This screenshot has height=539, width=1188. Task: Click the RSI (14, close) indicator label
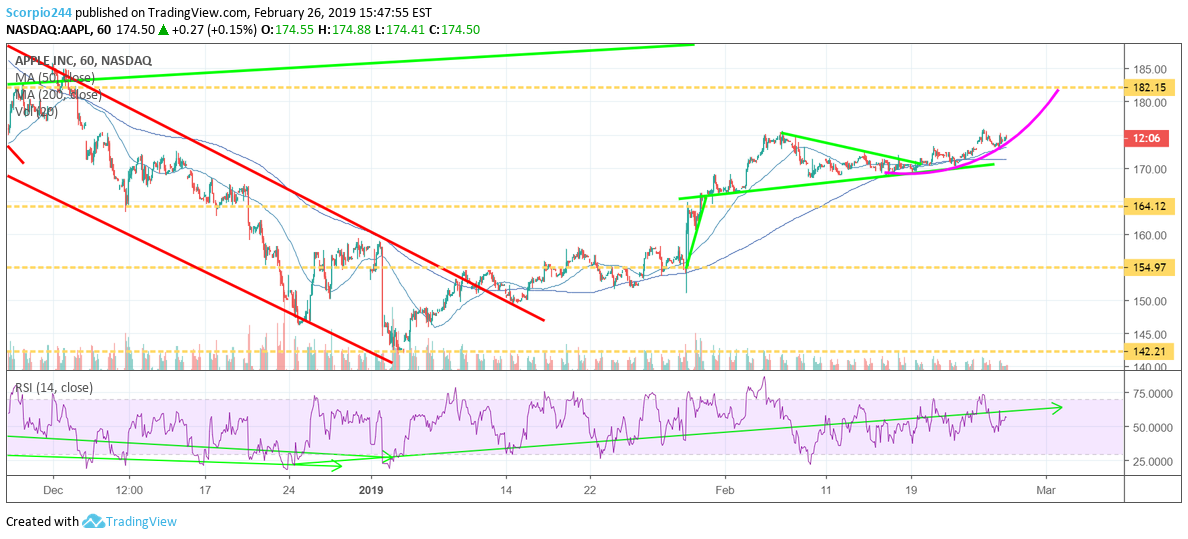[x=52, y=387]
